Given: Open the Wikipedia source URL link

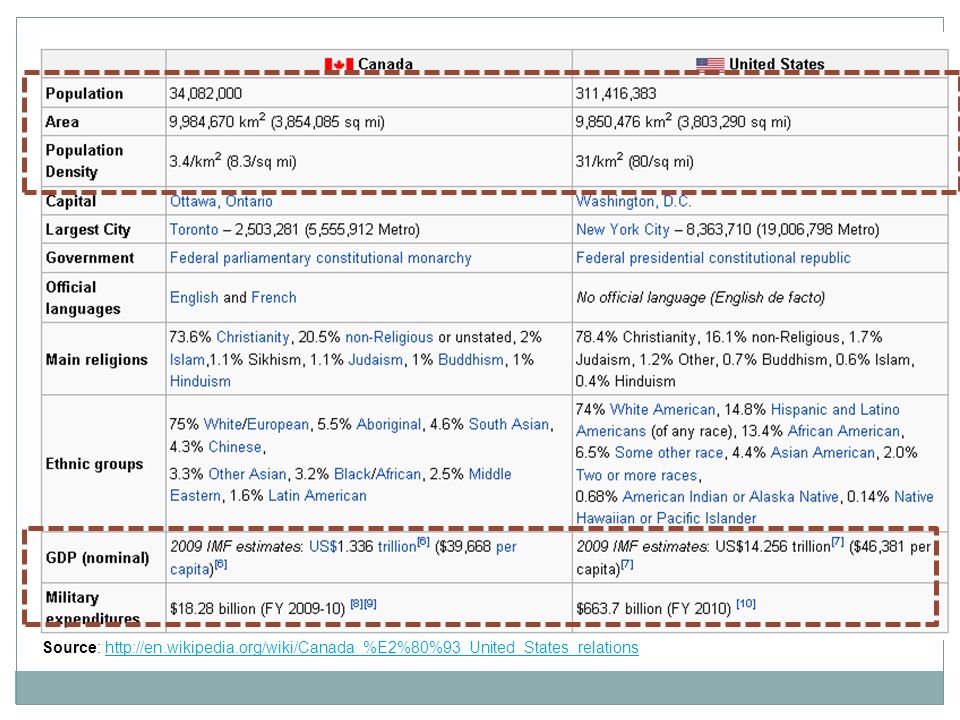Looking at the screenshot, I should click(372, 648).
